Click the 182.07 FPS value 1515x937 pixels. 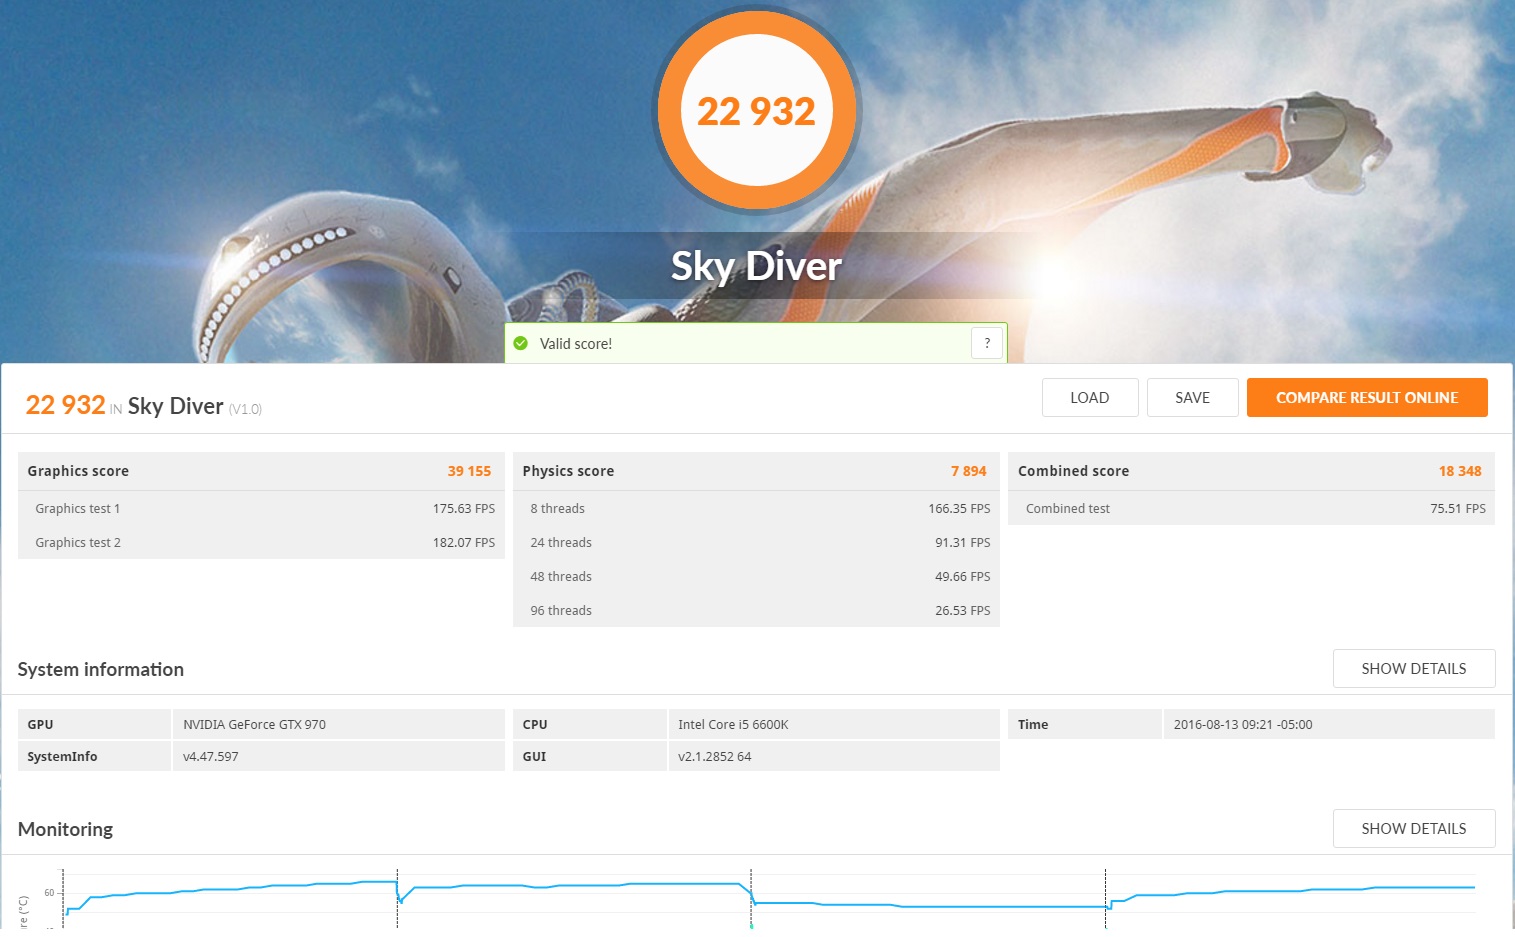pos(464,542)
